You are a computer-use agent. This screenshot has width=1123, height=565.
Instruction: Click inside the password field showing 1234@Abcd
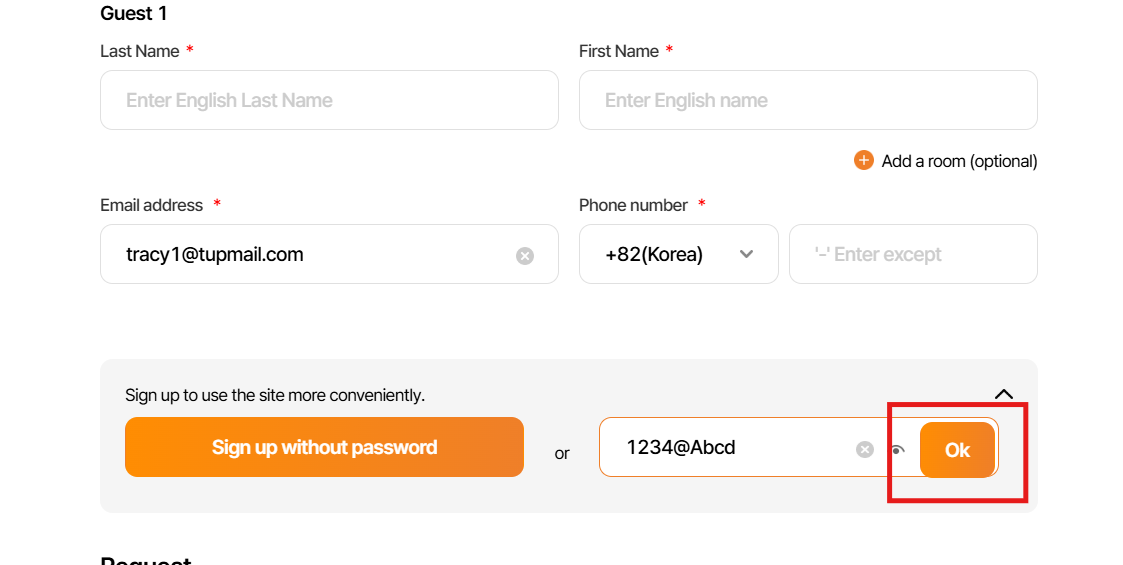click(730, 447)
